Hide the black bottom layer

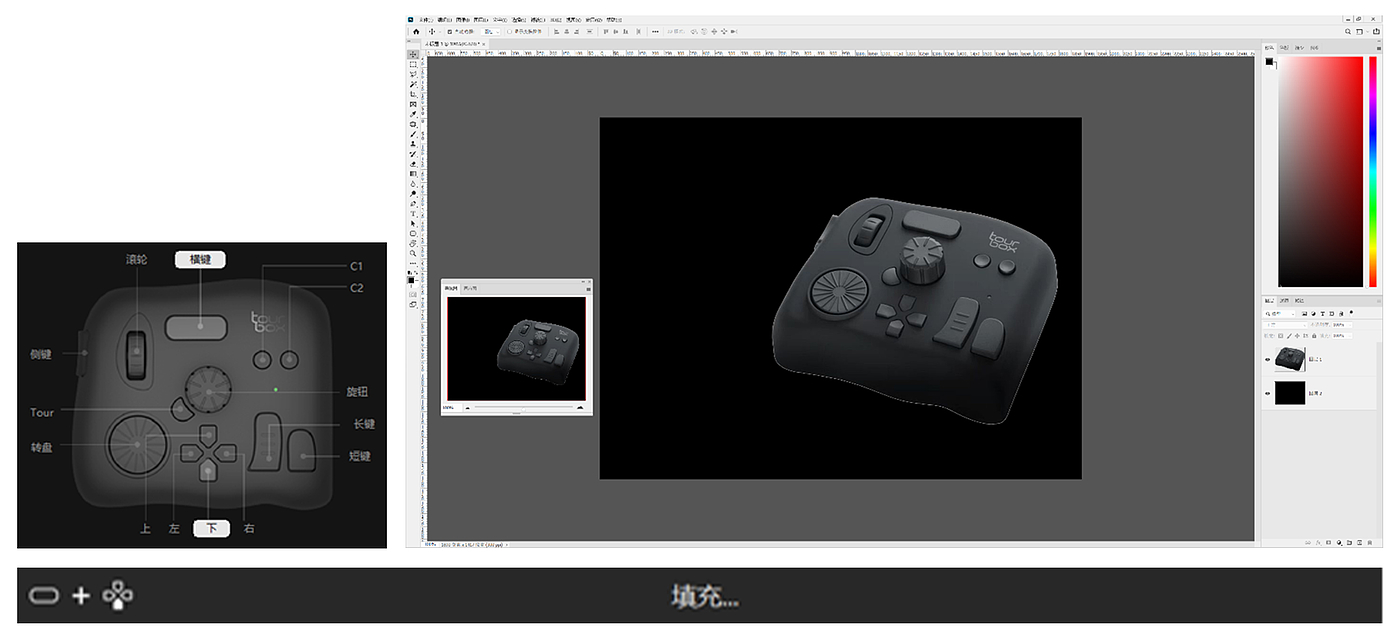1268,393
